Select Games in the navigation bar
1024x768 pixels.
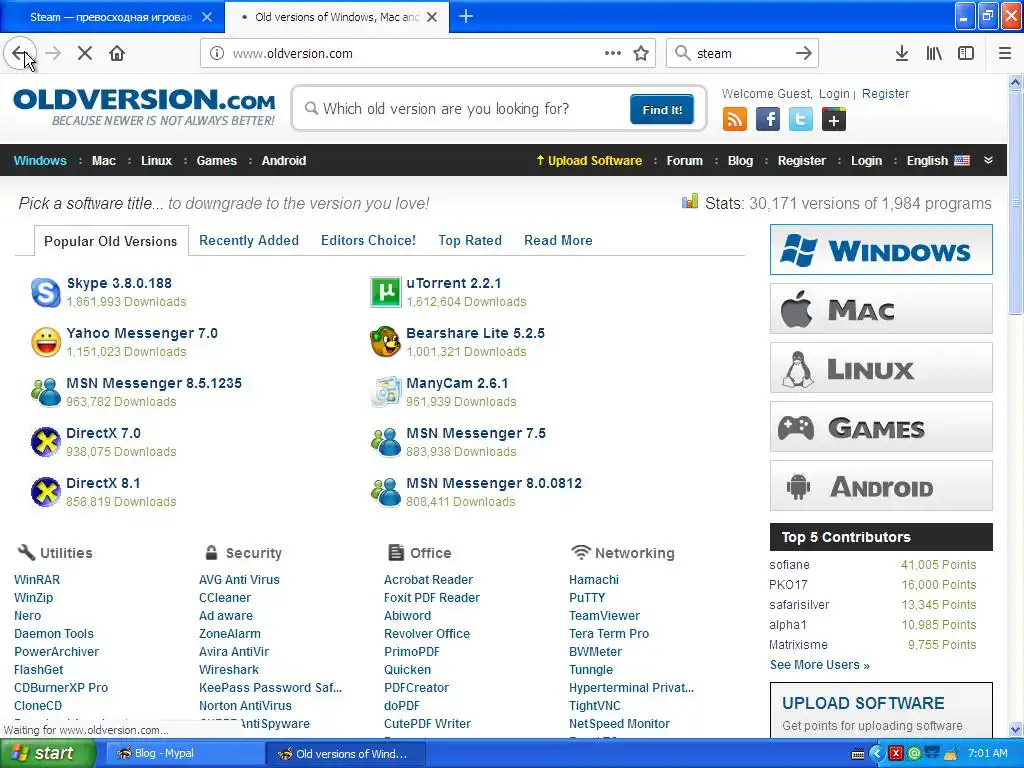217,161
